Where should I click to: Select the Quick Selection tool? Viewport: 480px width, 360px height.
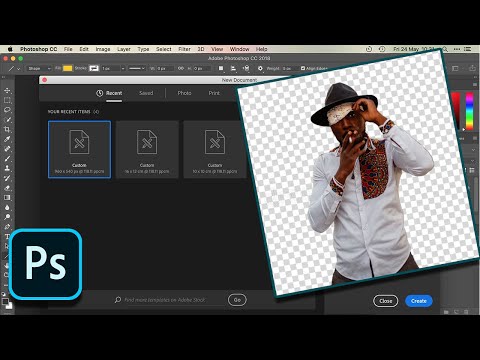[7, 119]
